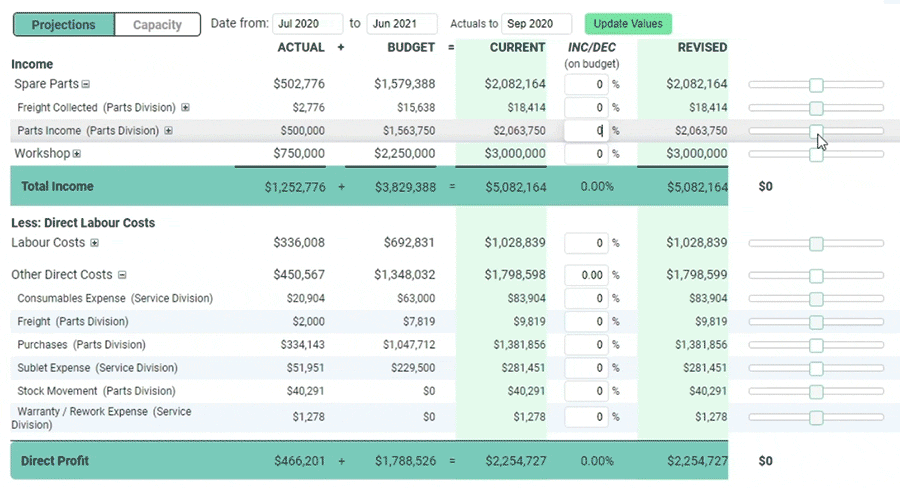
Task: Click the ACTUAL column header
Action: coord(301,47)
